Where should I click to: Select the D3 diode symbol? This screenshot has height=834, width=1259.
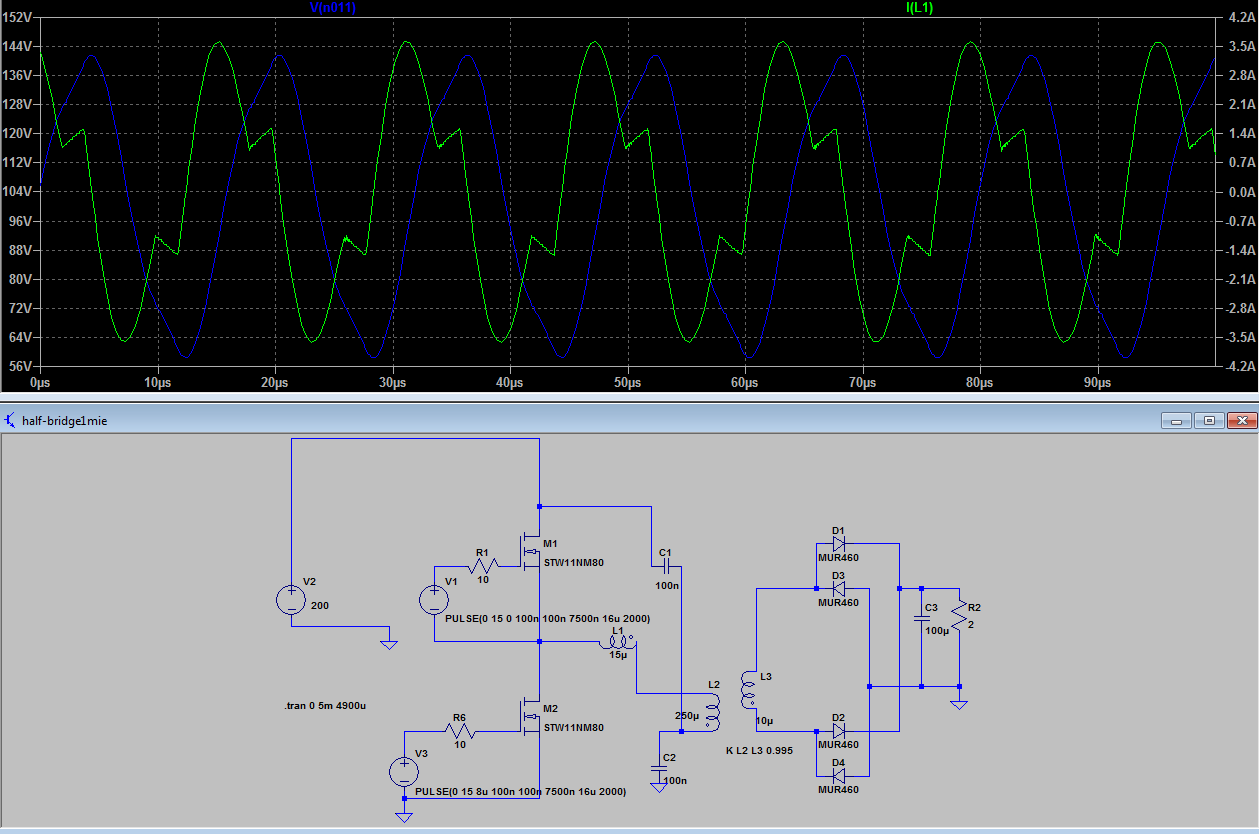tap(838, 589)
